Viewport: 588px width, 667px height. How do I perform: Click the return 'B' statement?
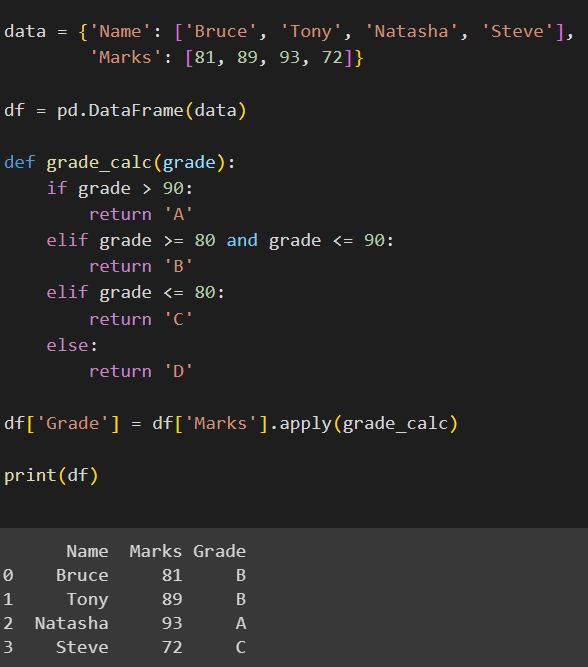pos(141,267)
